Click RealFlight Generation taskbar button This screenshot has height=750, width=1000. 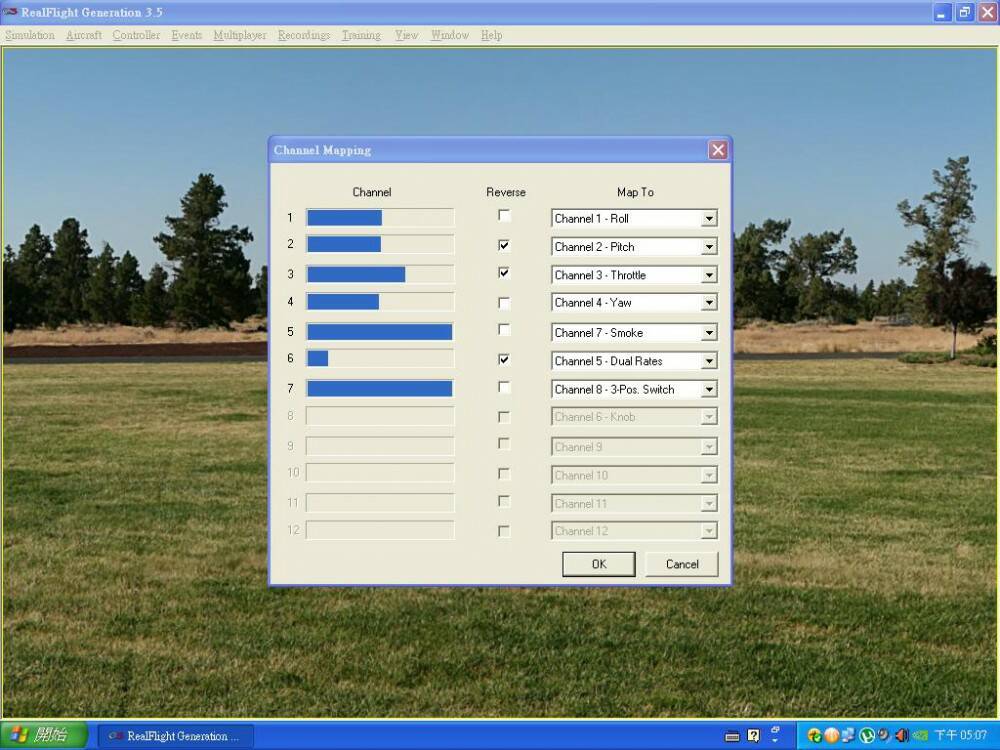coord(175,736)
